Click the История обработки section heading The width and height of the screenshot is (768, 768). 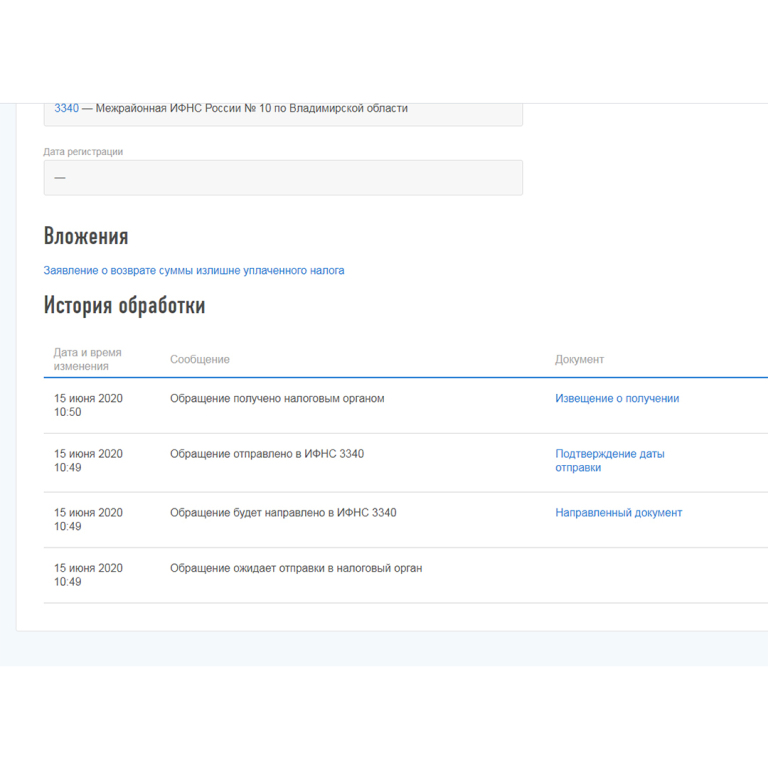[124, 306]
